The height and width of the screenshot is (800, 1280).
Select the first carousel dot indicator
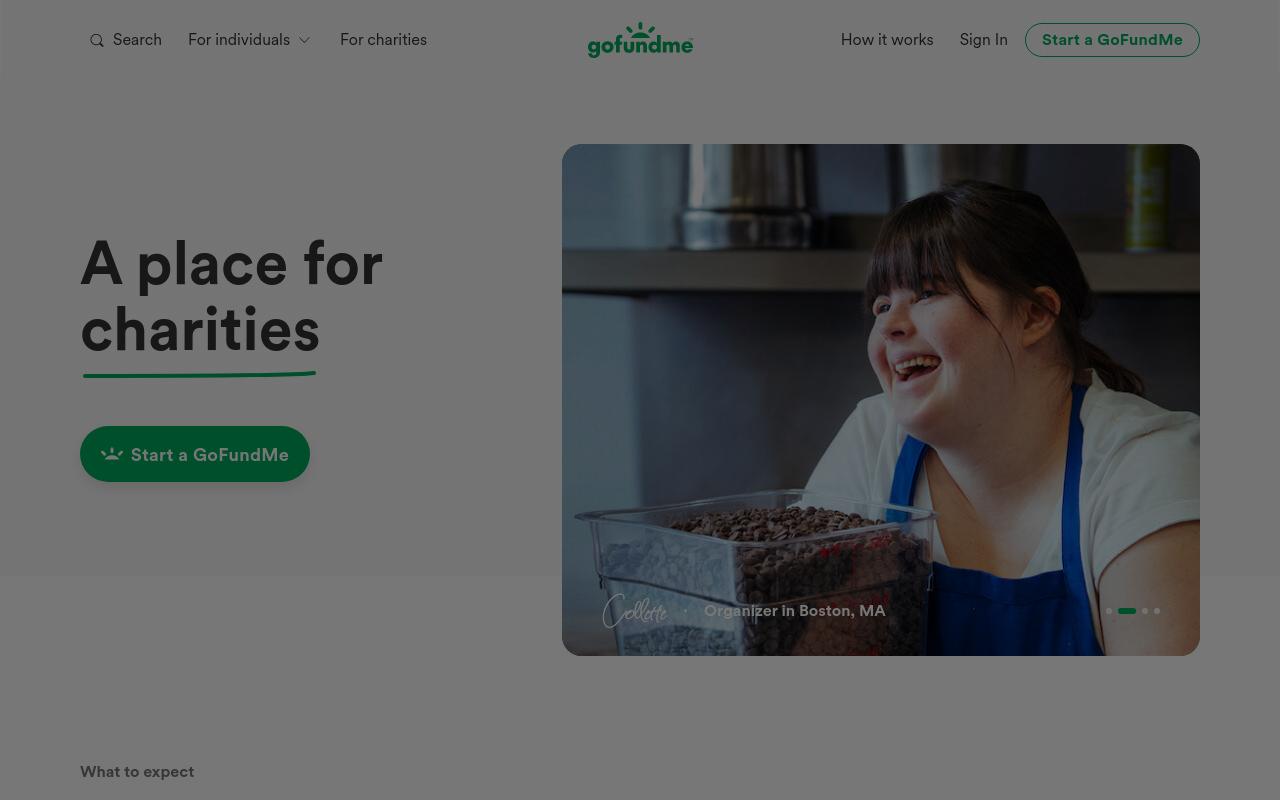[1109, 611]
